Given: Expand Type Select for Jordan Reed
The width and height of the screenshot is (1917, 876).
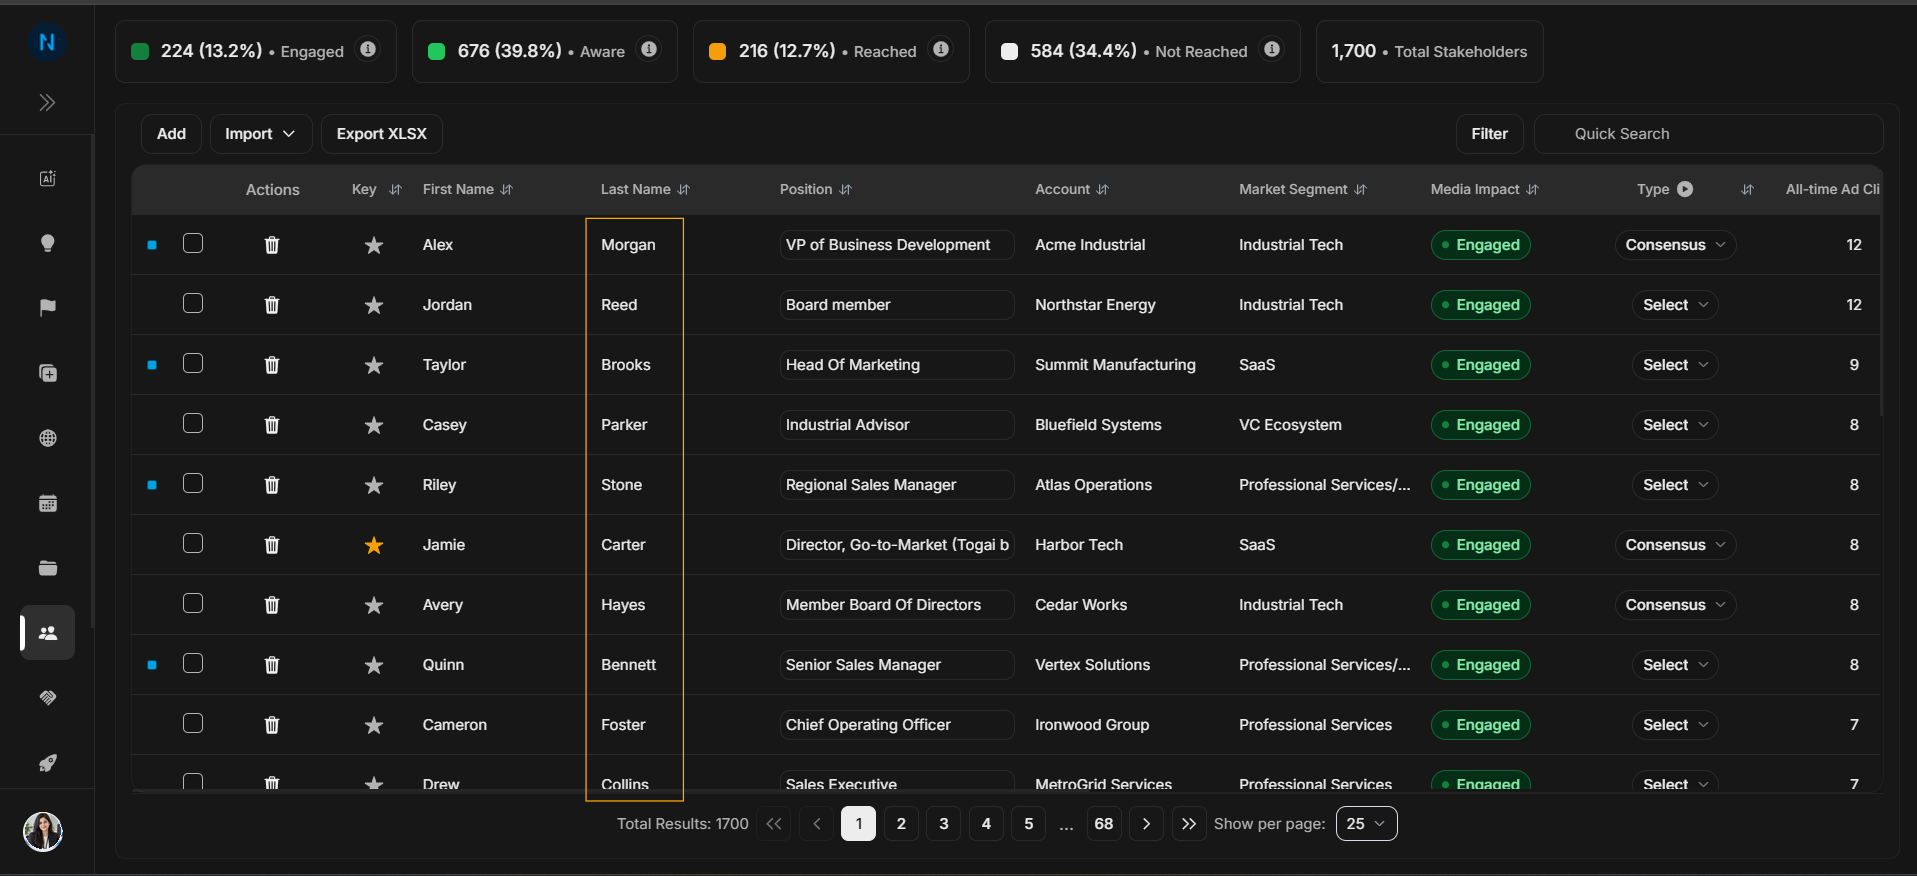Looking at the screenshot, I should [x=1675, y=305].
